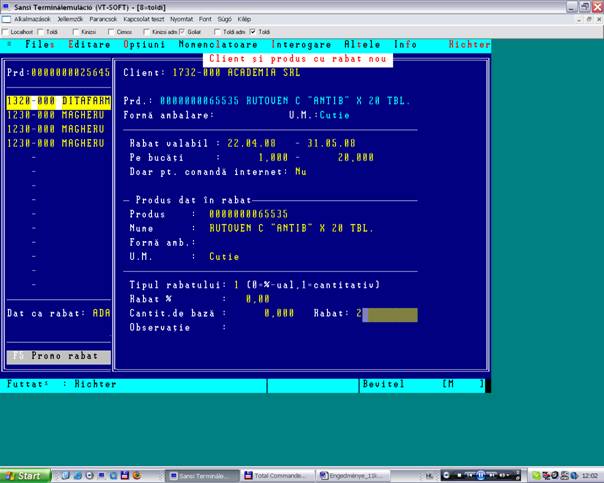Click the client name 1732-000 ACADEMIA SRL

[236, 73]
